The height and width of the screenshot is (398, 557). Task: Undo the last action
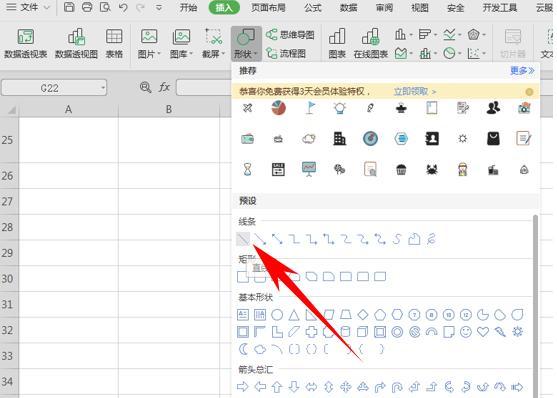pos(123,7)
